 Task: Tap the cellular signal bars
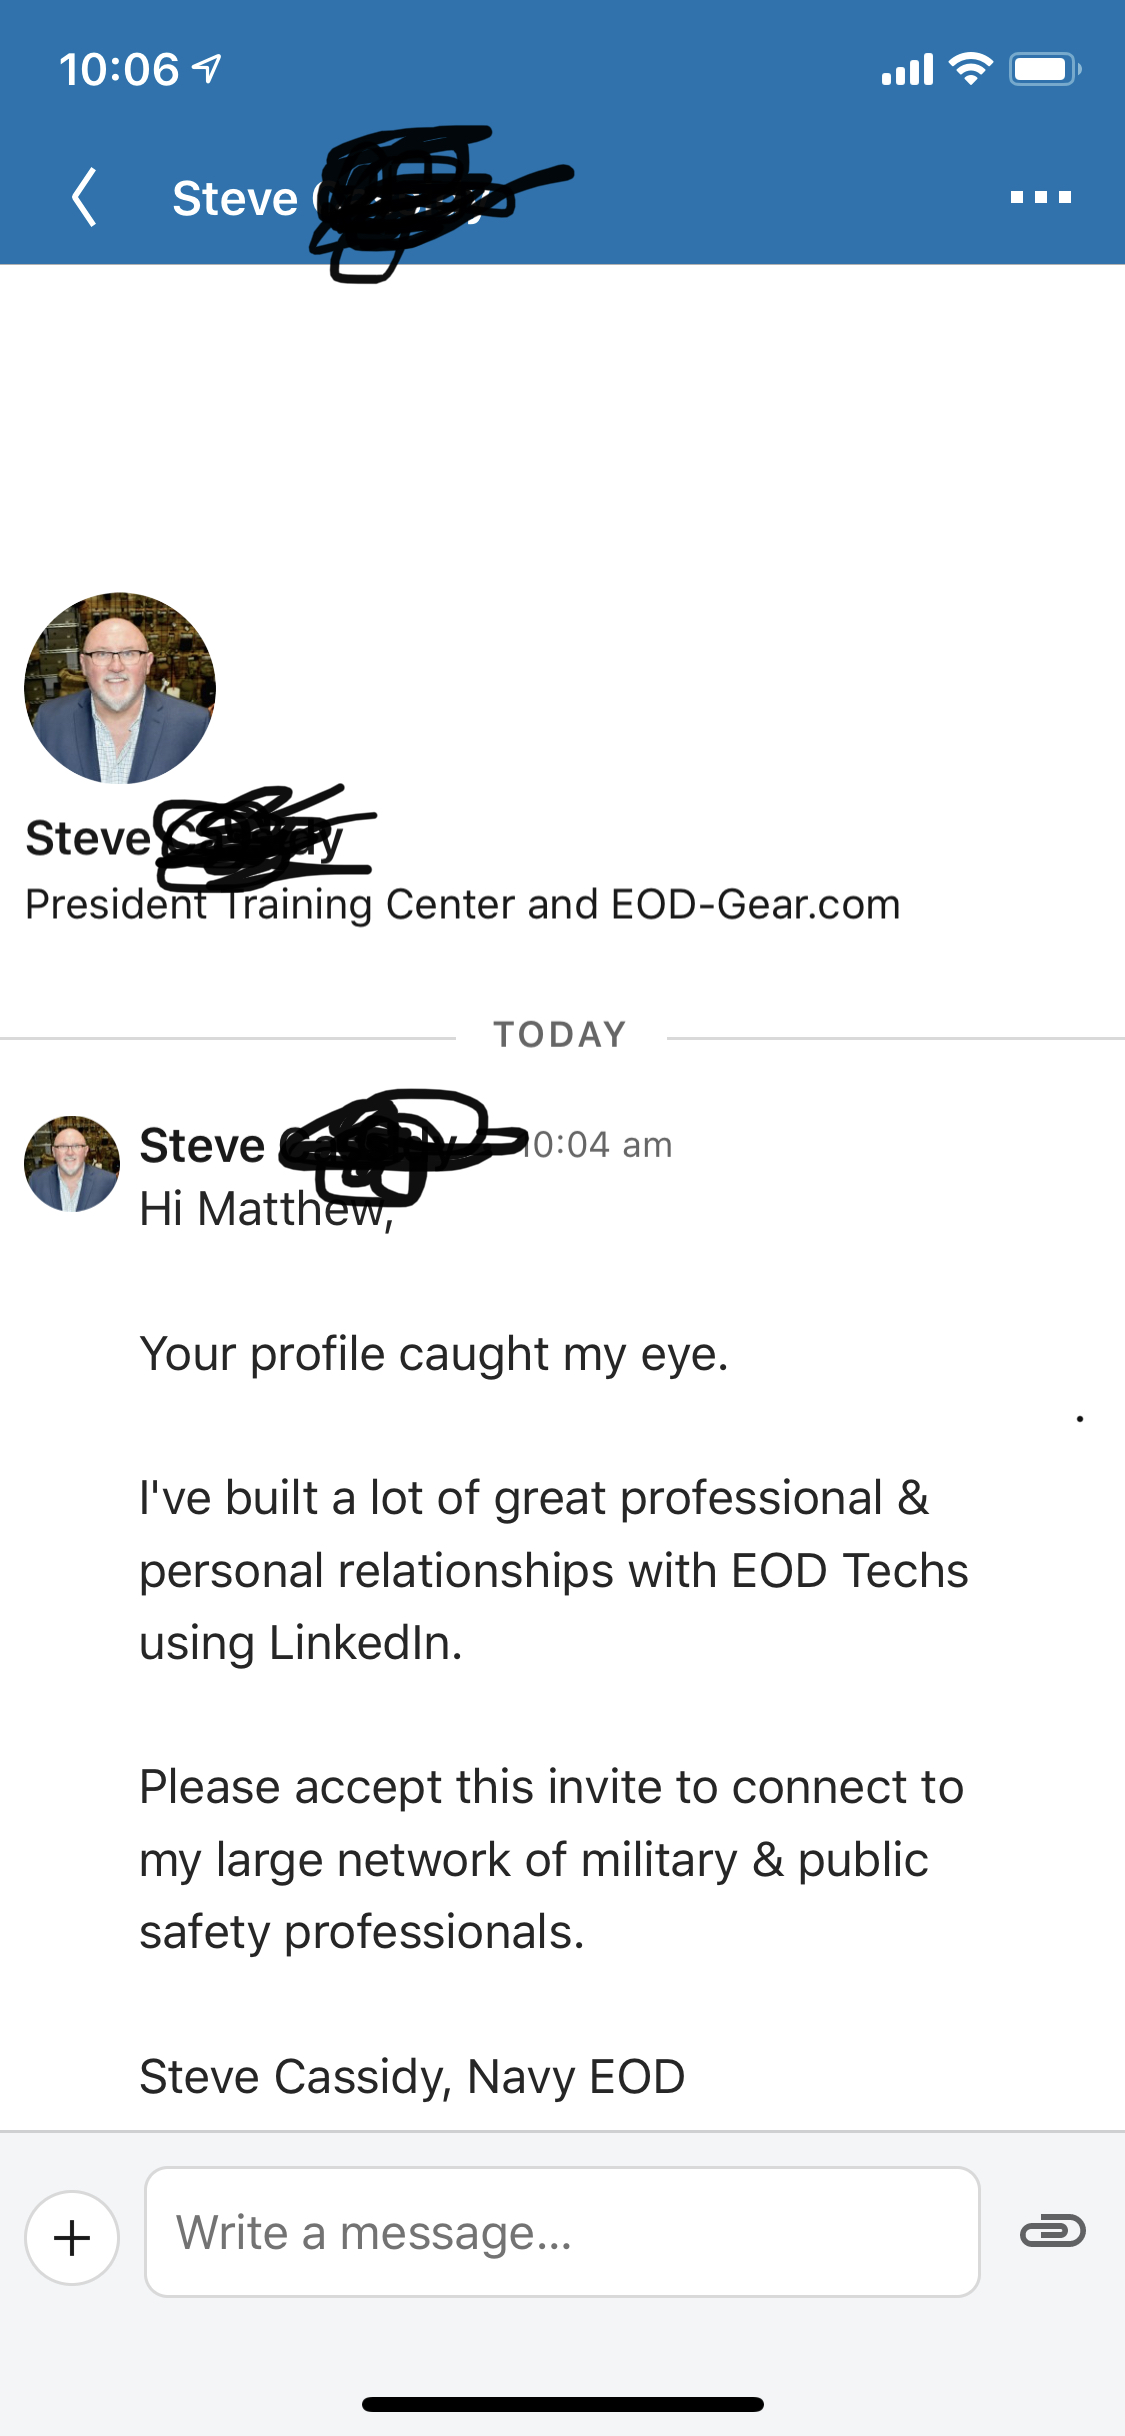[x=907, y=70]
